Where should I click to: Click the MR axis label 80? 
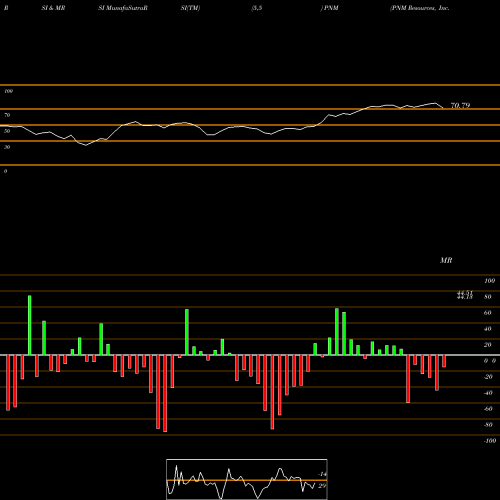click(488, 297)
